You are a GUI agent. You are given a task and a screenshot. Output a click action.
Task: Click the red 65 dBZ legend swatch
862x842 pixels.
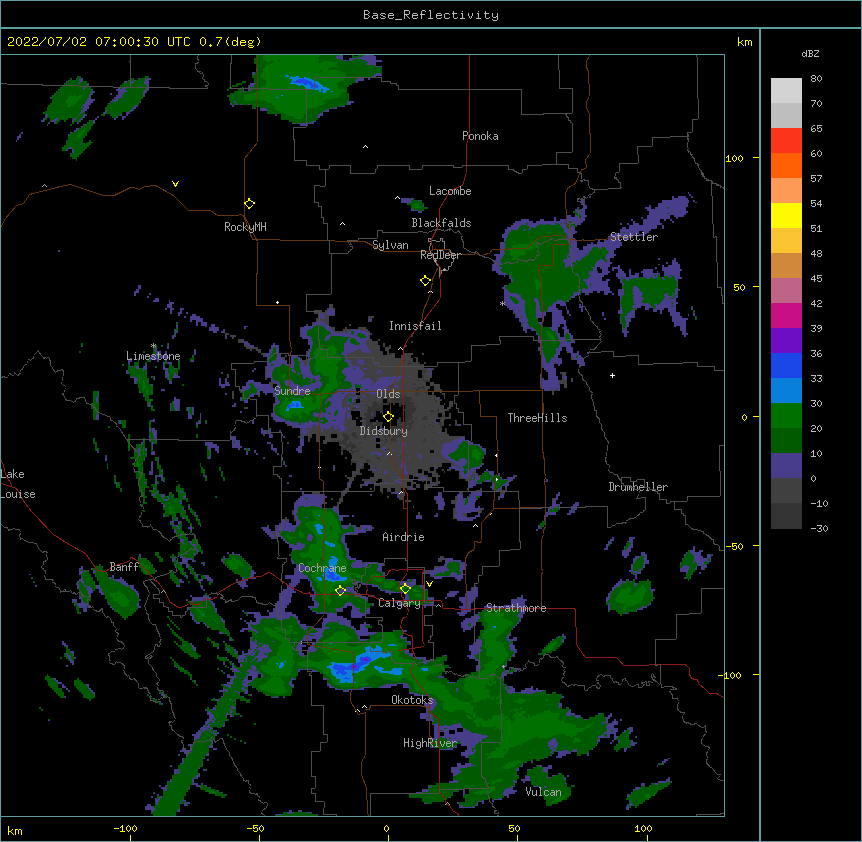click(x=786, y=140)
